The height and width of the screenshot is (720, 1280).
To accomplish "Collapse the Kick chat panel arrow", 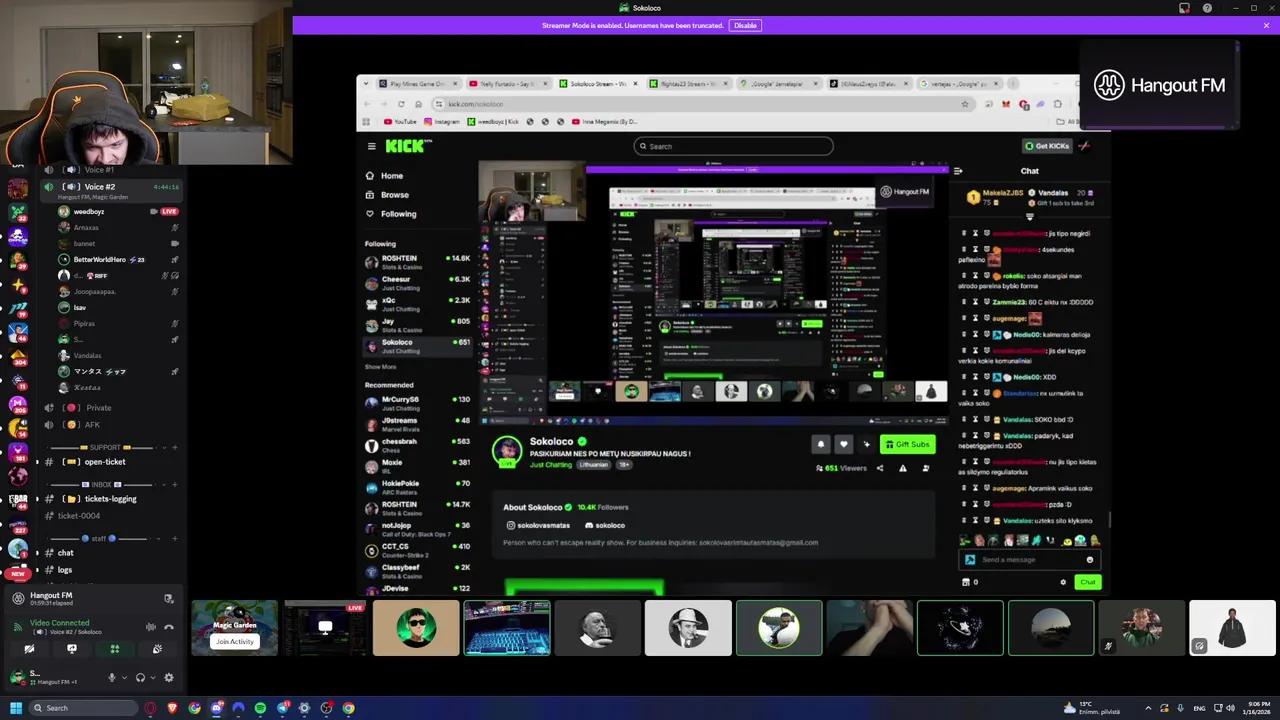I will tap(958, 171).
